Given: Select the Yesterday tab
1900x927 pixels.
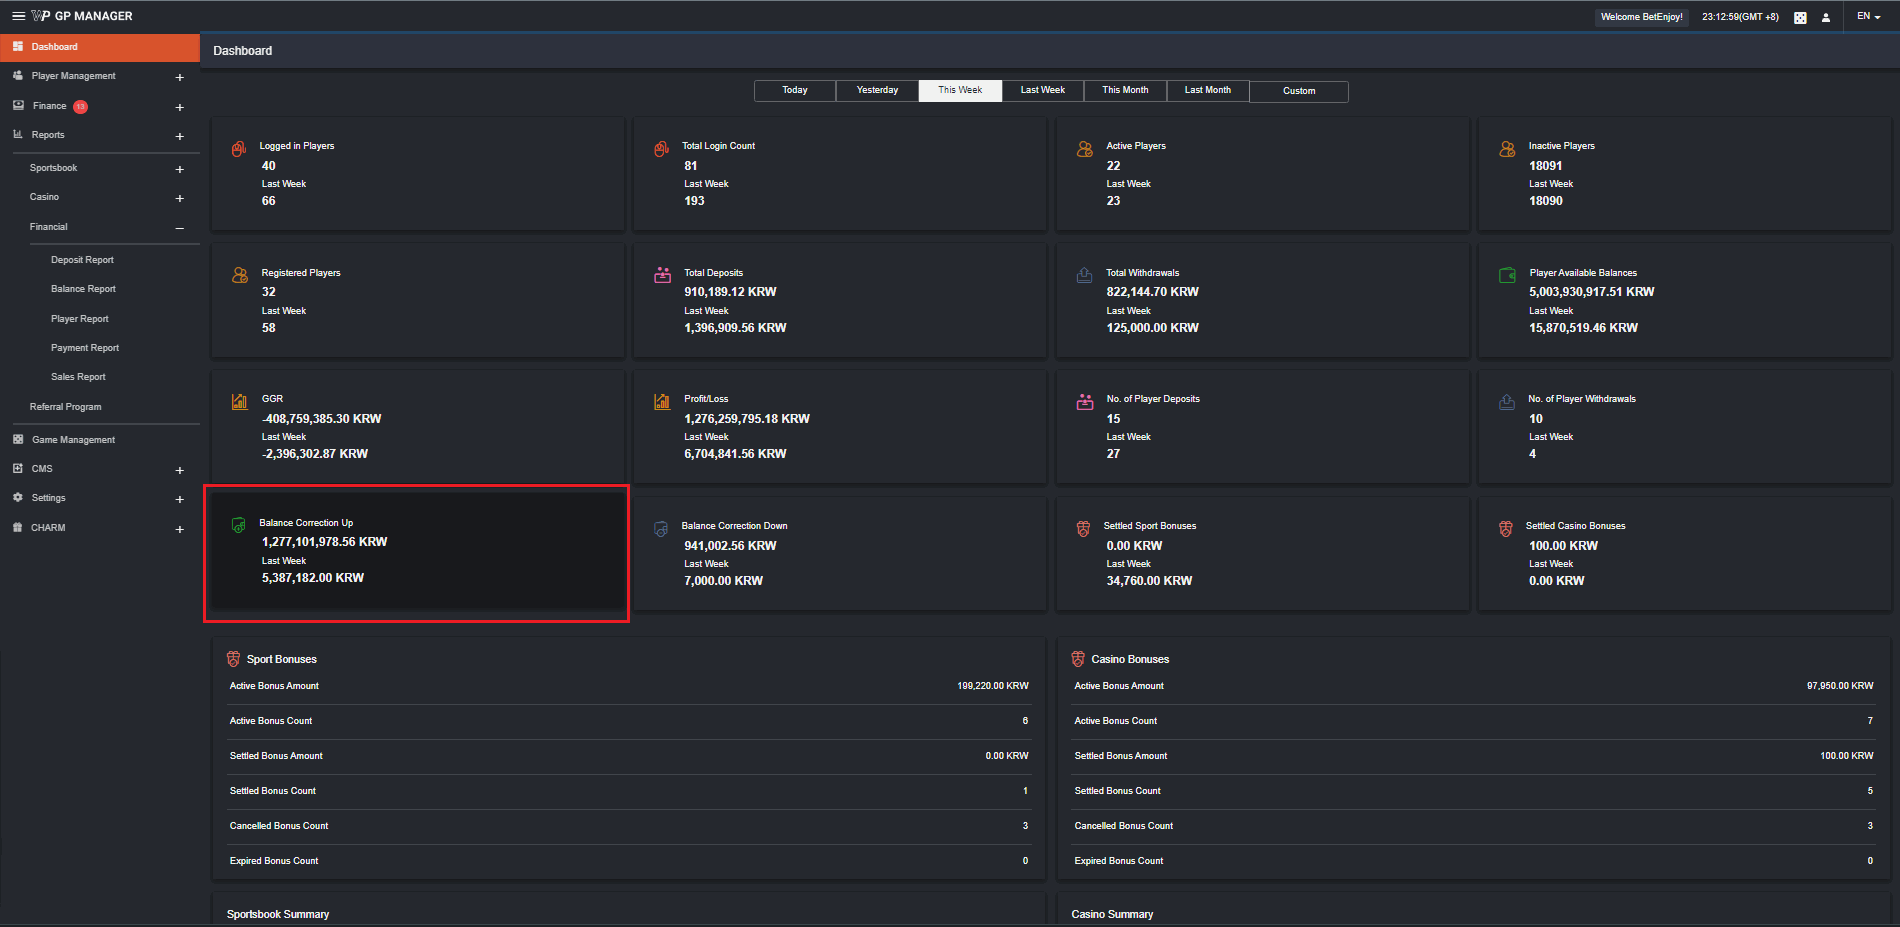Looking at the screenshot, I should click(877, 91).
